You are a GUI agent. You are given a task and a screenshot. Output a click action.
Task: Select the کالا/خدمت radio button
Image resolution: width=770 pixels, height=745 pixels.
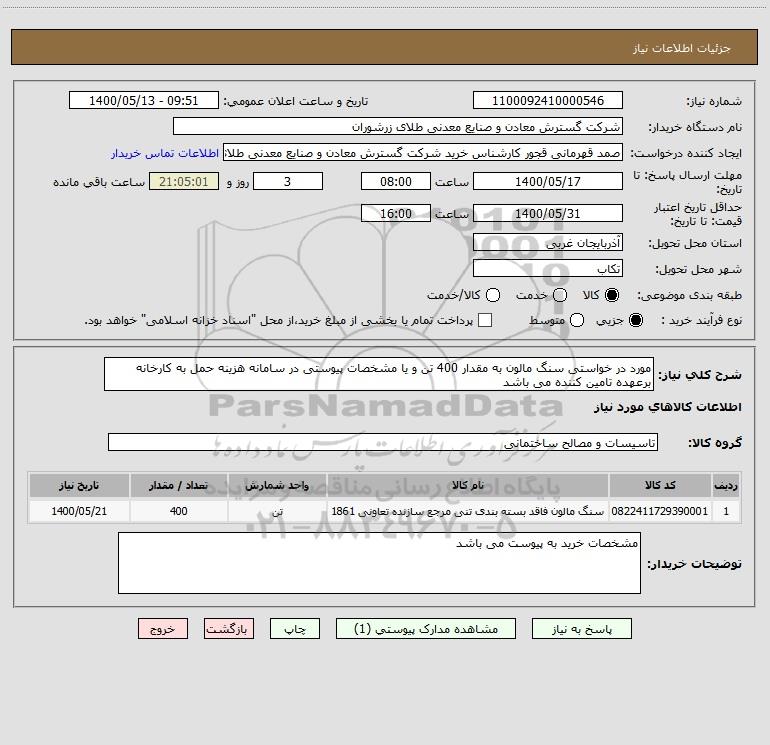click(x=493, y=295)
